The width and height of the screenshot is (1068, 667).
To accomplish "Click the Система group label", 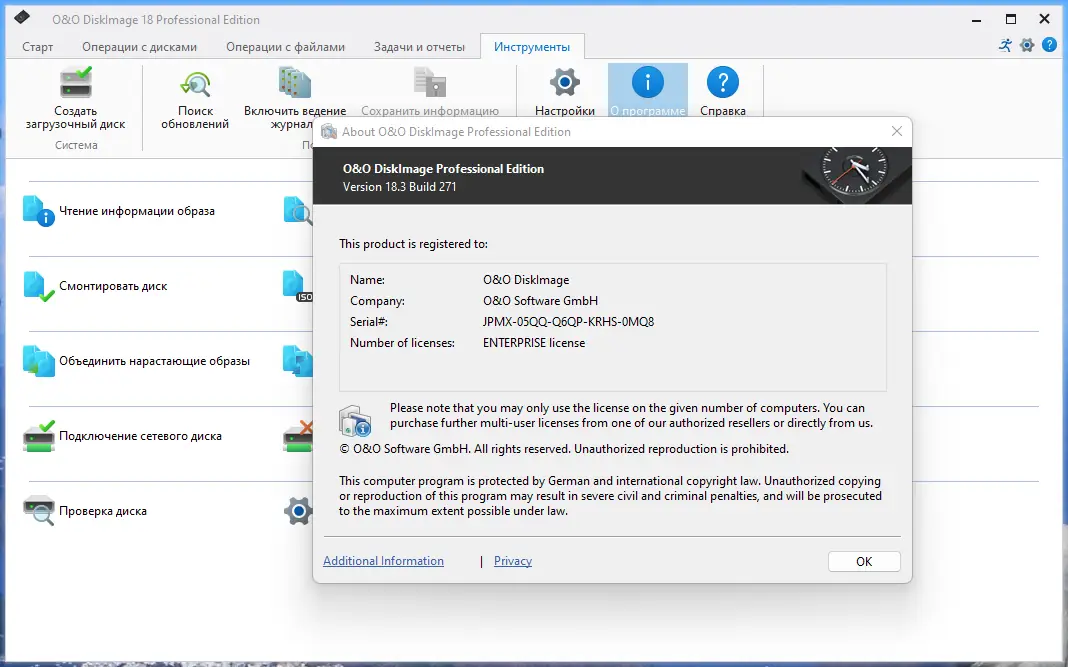I will [x=76, y=145].
